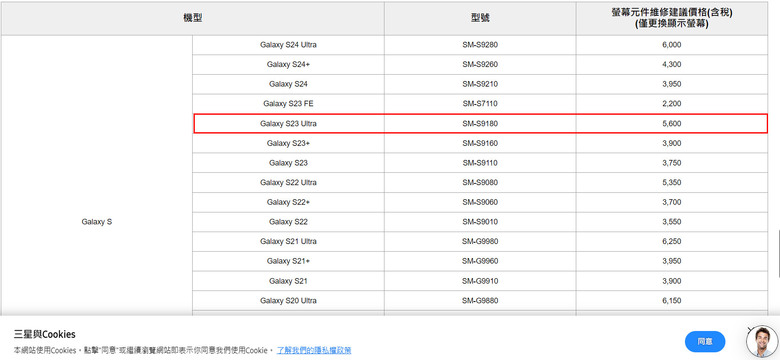This screenshot has height=360, width=780.
Task: Click the 6,250 price for S21 Ultra
Action: [672, 241]
